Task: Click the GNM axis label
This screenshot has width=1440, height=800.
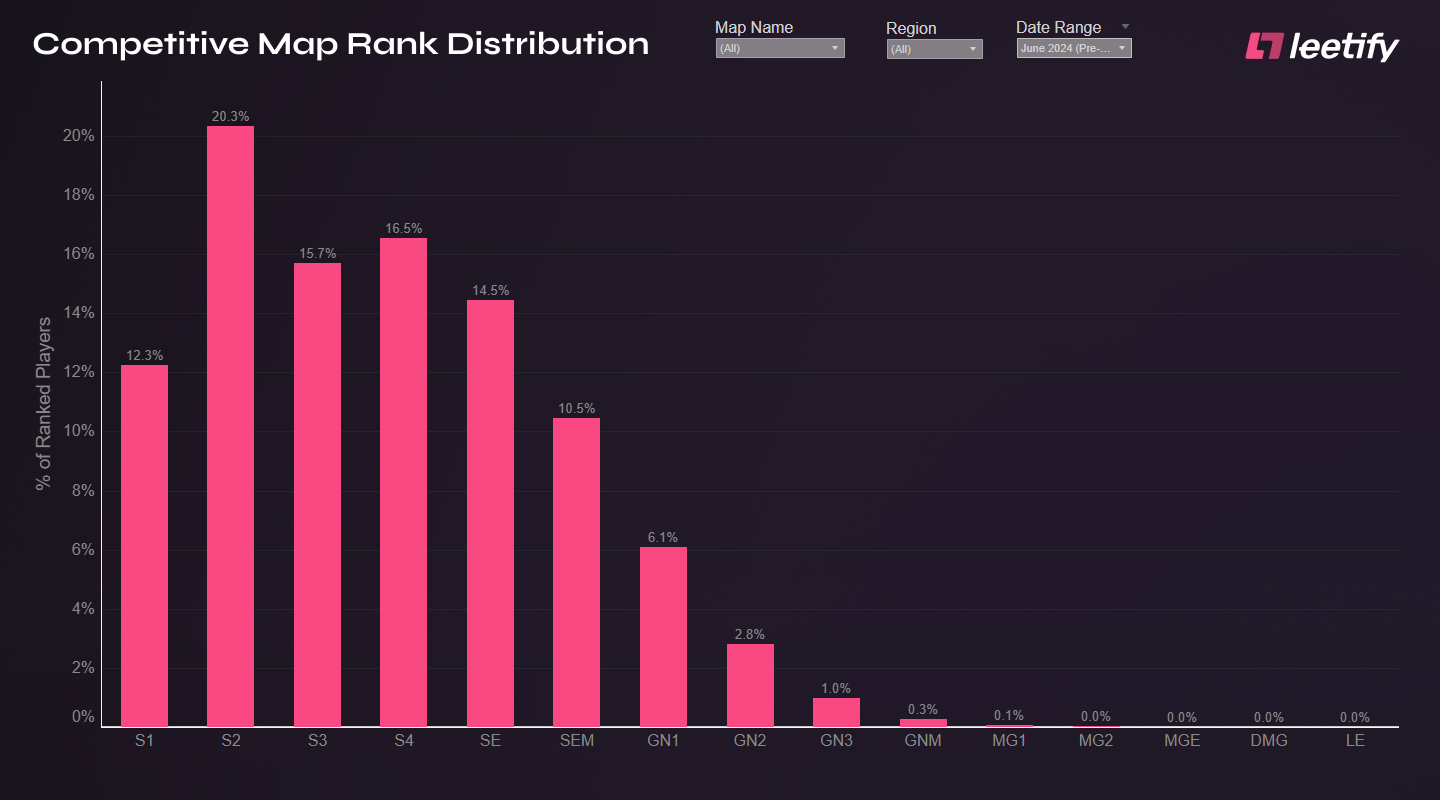Action: tap(923, 741)
